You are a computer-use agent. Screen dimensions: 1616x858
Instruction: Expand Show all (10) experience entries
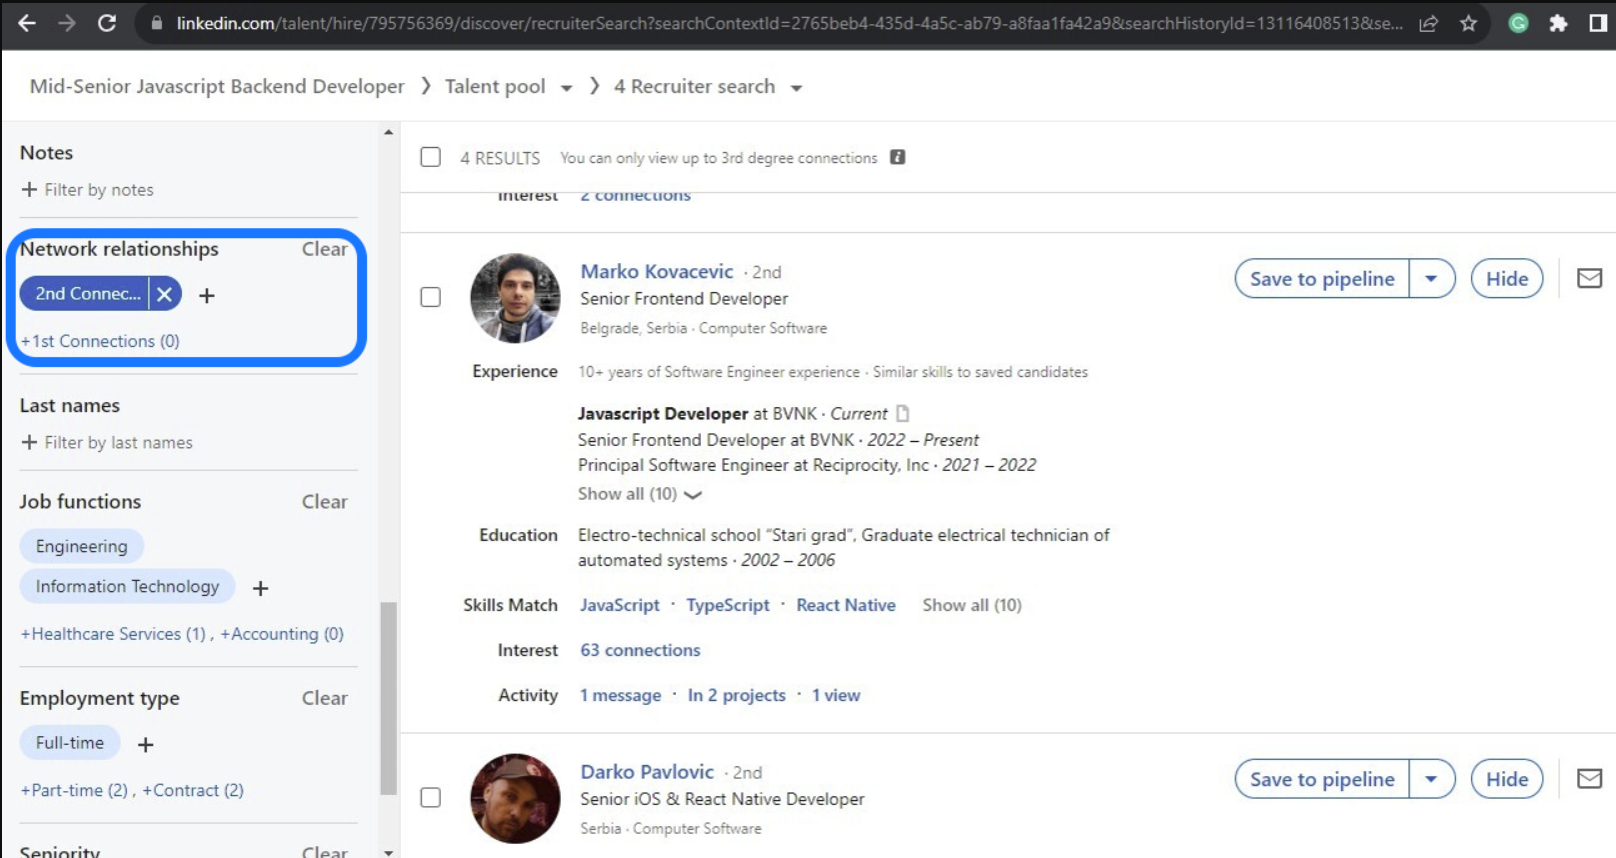coord(639,494)
